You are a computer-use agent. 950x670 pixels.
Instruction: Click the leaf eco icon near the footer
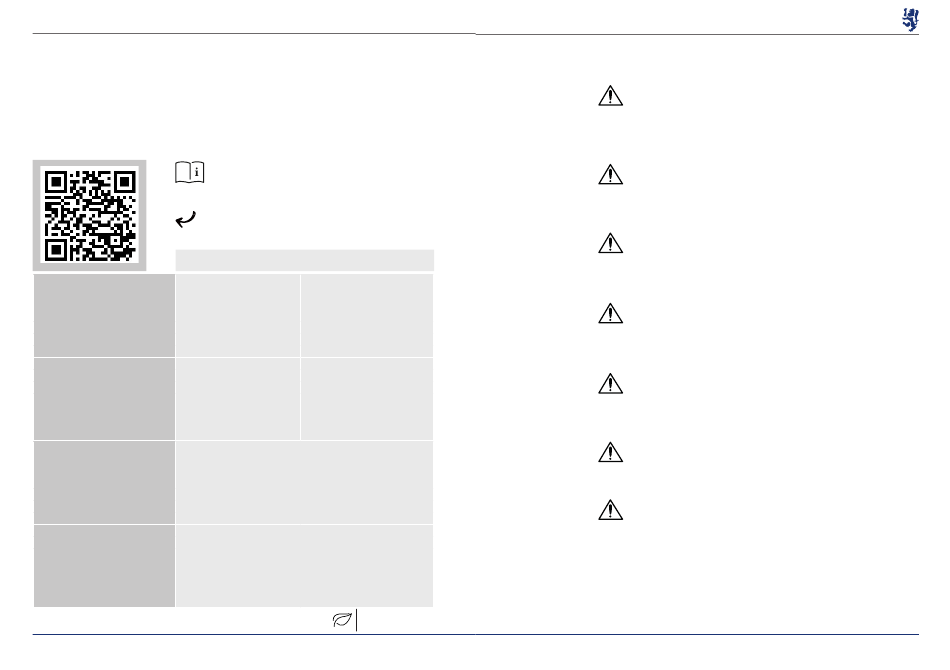(342, 620)
